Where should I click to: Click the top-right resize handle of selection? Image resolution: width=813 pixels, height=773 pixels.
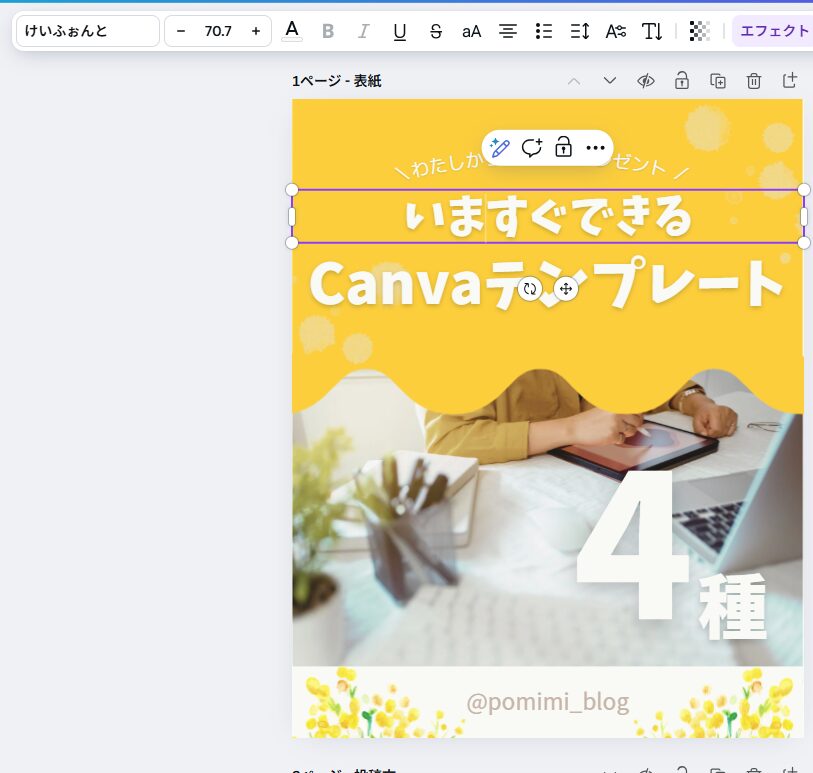point(804,190)
